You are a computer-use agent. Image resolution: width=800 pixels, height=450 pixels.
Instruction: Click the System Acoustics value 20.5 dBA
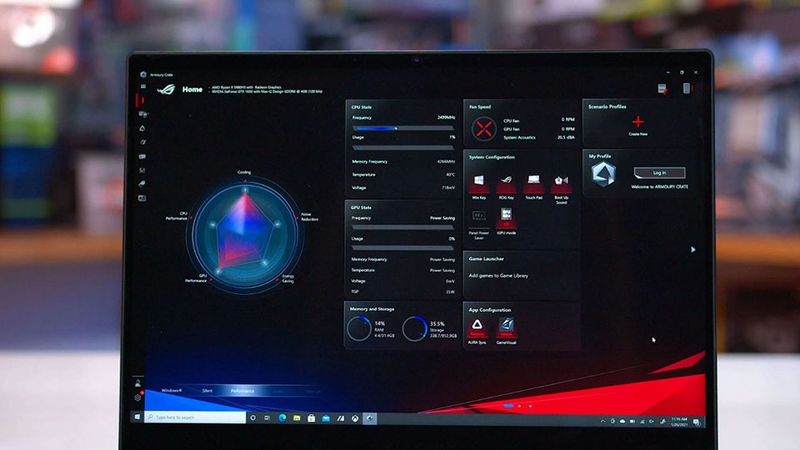[x=566, y=137]
